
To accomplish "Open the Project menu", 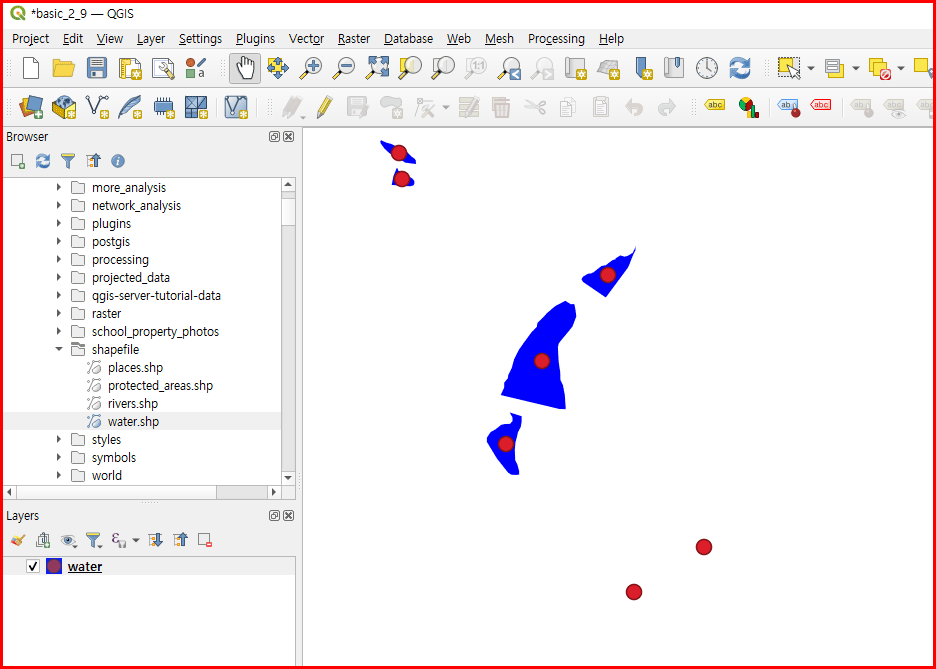I will (30, 39).
